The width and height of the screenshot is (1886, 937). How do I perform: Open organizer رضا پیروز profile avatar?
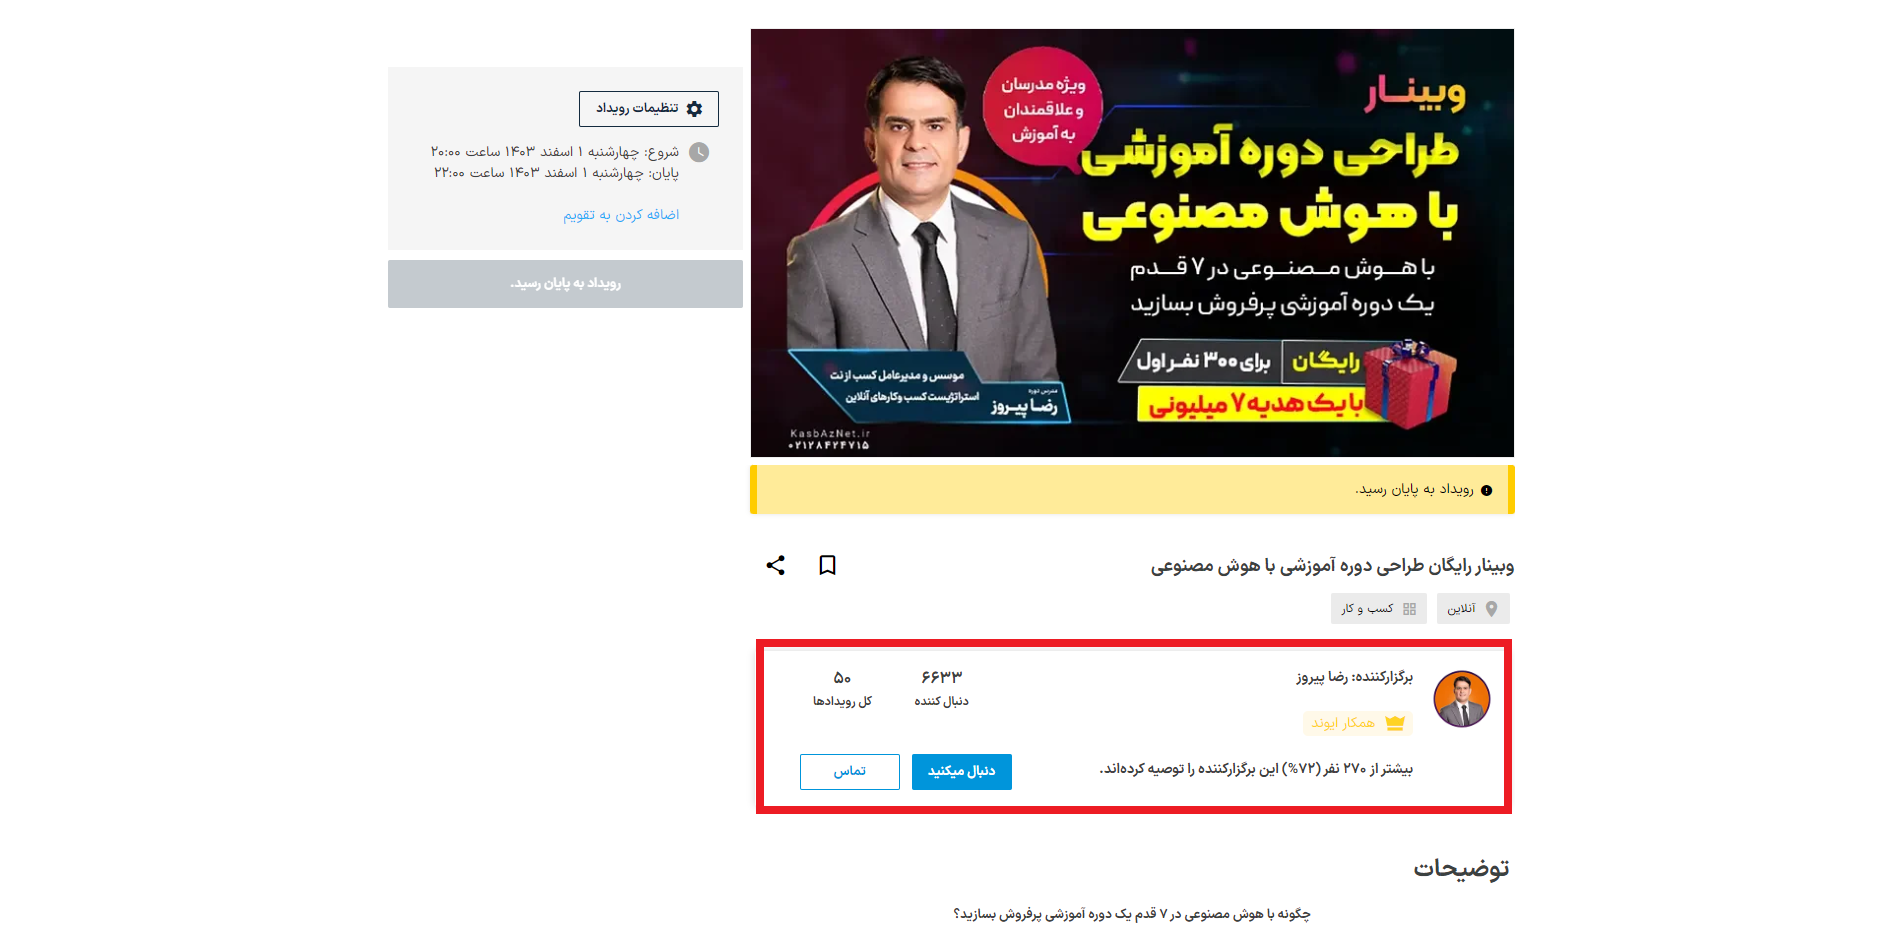(x=1462, y=699)
